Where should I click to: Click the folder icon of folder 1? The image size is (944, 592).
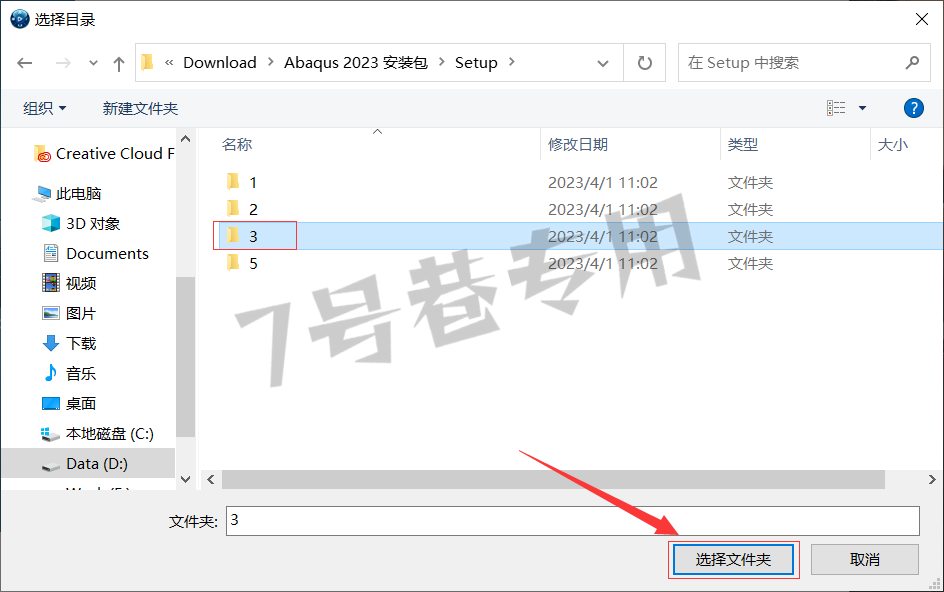click(233, 181)
